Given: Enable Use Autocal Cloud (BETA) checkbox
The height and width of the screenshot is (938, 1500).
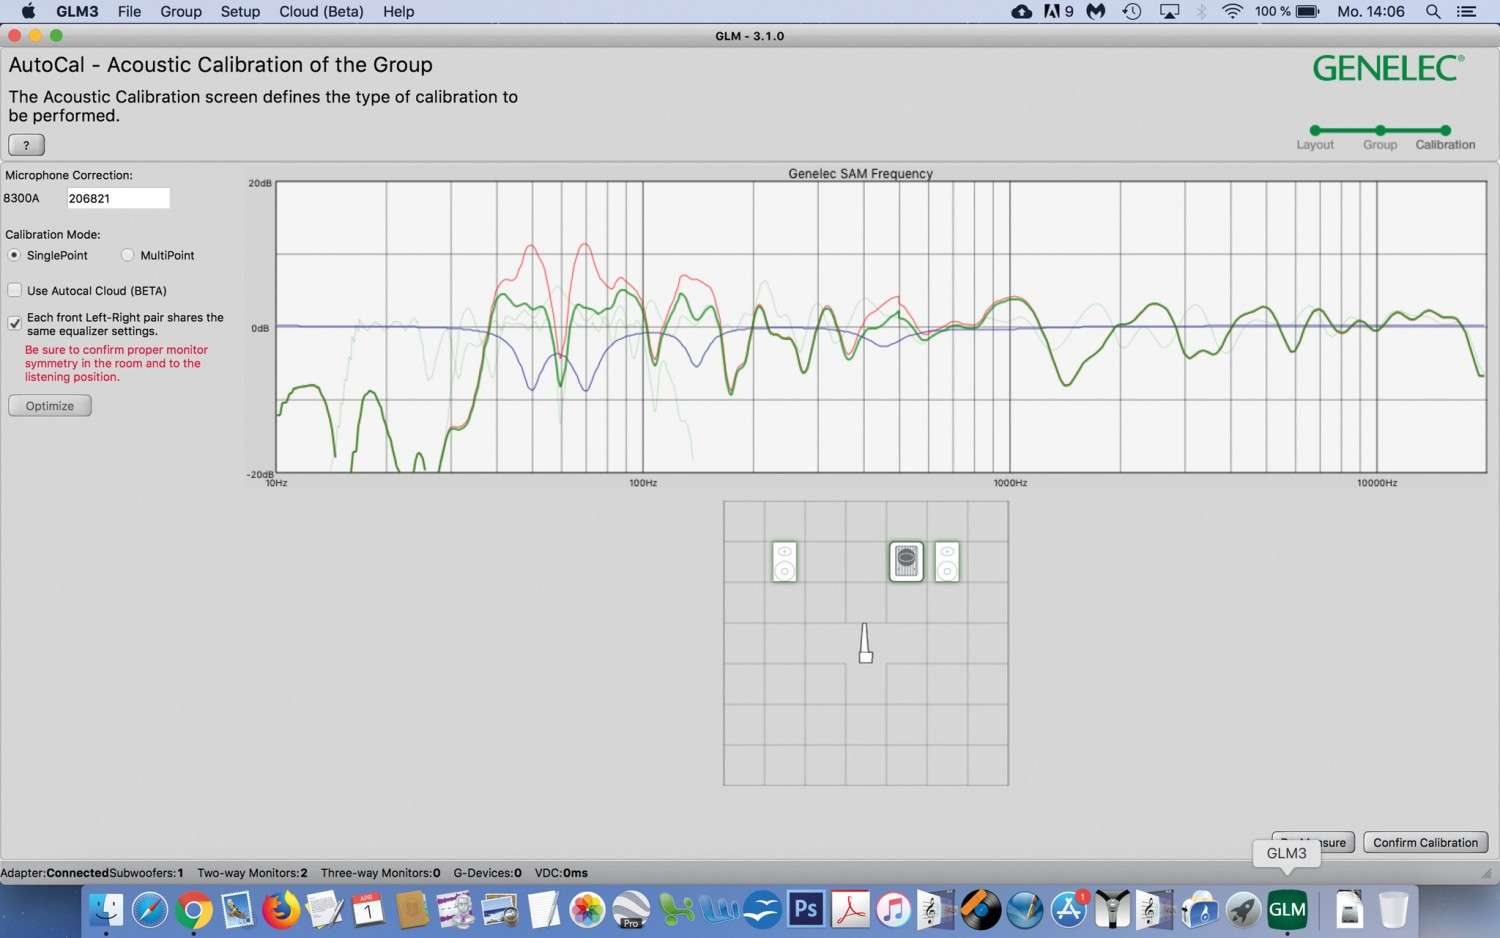Looking at the screenshot, I should (15, 290).
